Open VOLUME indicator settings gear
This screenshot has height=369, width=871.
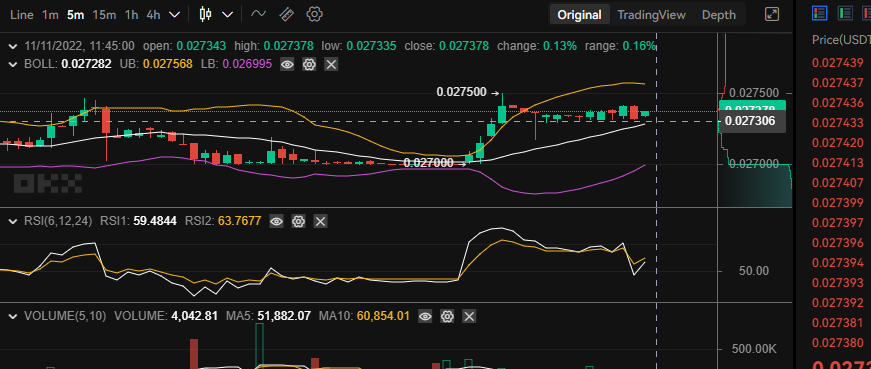click(447, 317)
